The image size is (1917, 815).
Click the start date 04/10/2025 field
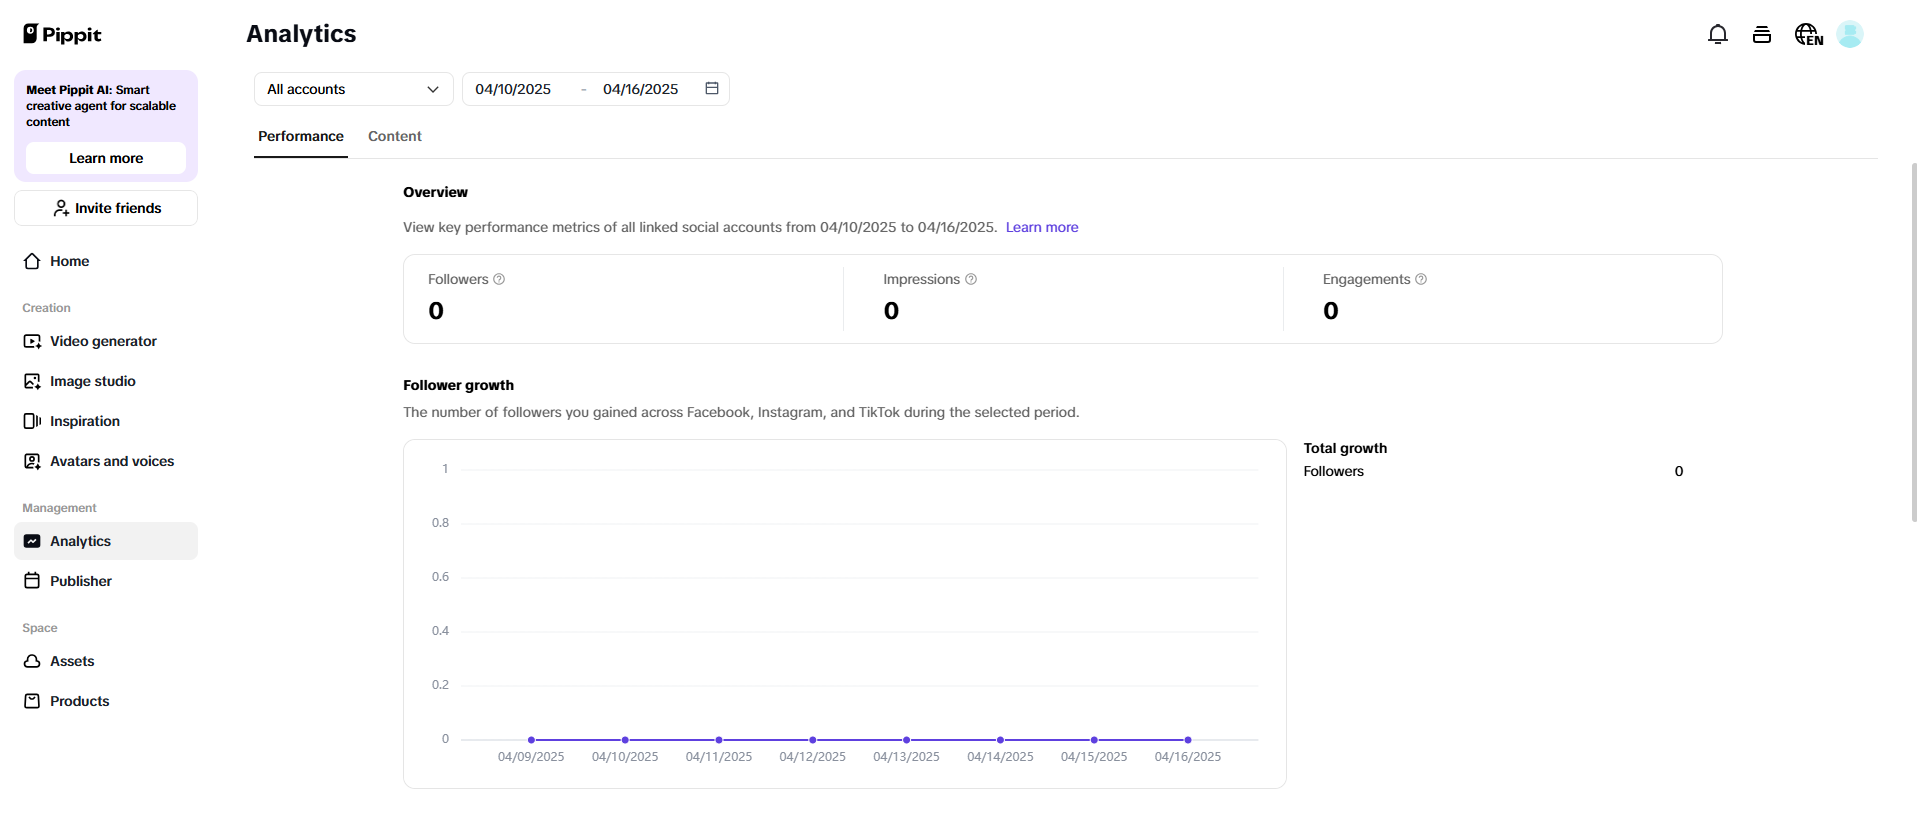pyautogui.click(x=513, y=89)
